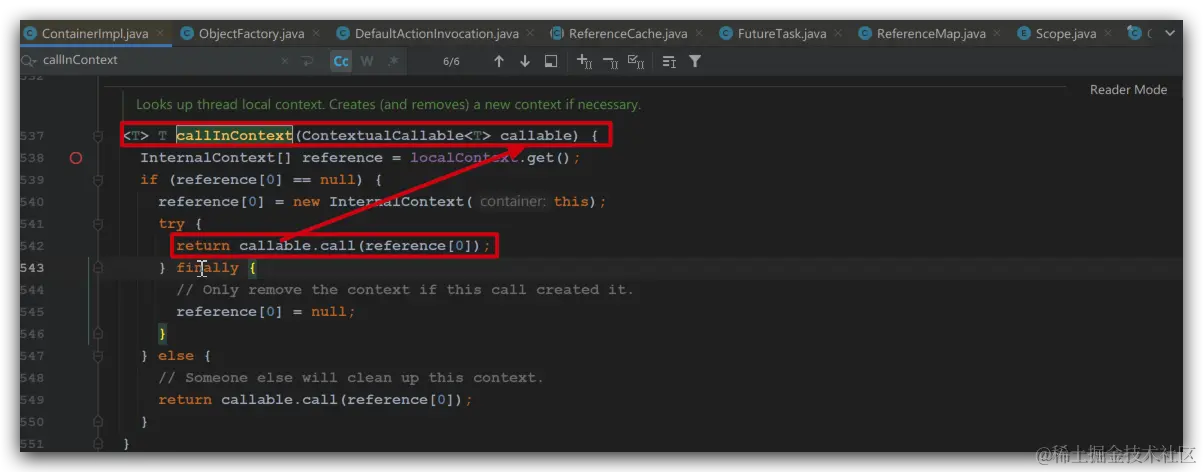Go to next occurrence arrow
Image resolution: width=1203 pixels, height=472 pixels.
[525, 61]
